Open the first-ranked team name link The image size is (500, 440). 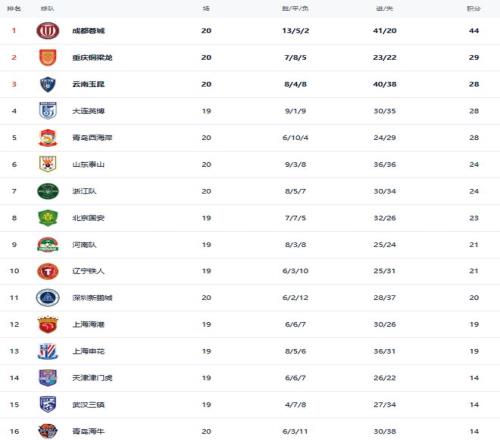tap(89, 31)
